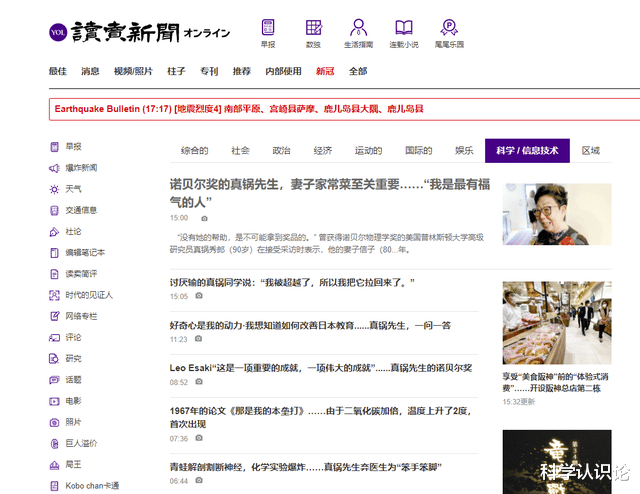This screenshot has height=494, width=640.
Task: Open the 消息 navigation menu item
Action: point(90,71)
